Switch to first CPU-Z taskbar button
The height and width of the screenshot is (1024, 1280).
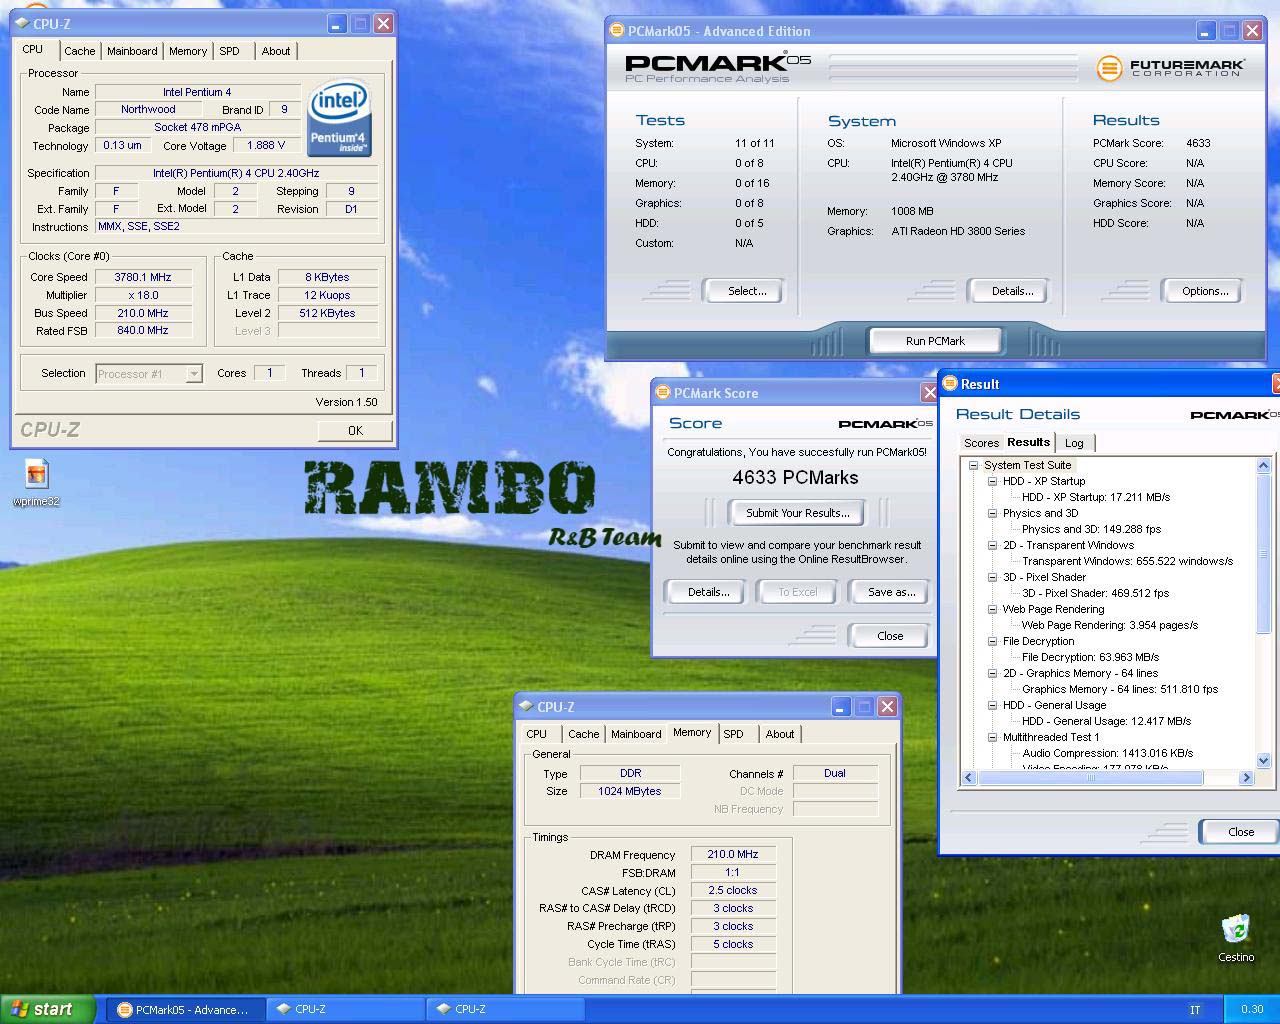(x=345, y=1009)
